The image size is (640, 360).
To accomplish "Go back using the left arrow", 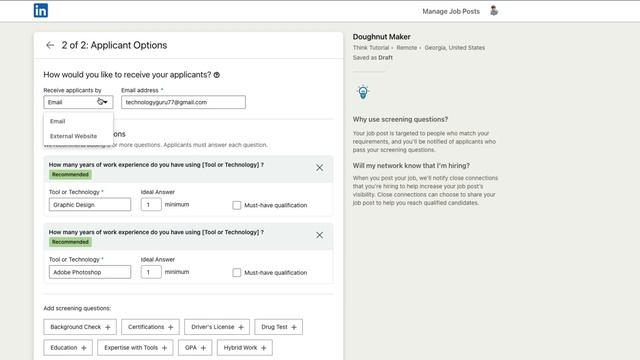I will pos(50,45).
